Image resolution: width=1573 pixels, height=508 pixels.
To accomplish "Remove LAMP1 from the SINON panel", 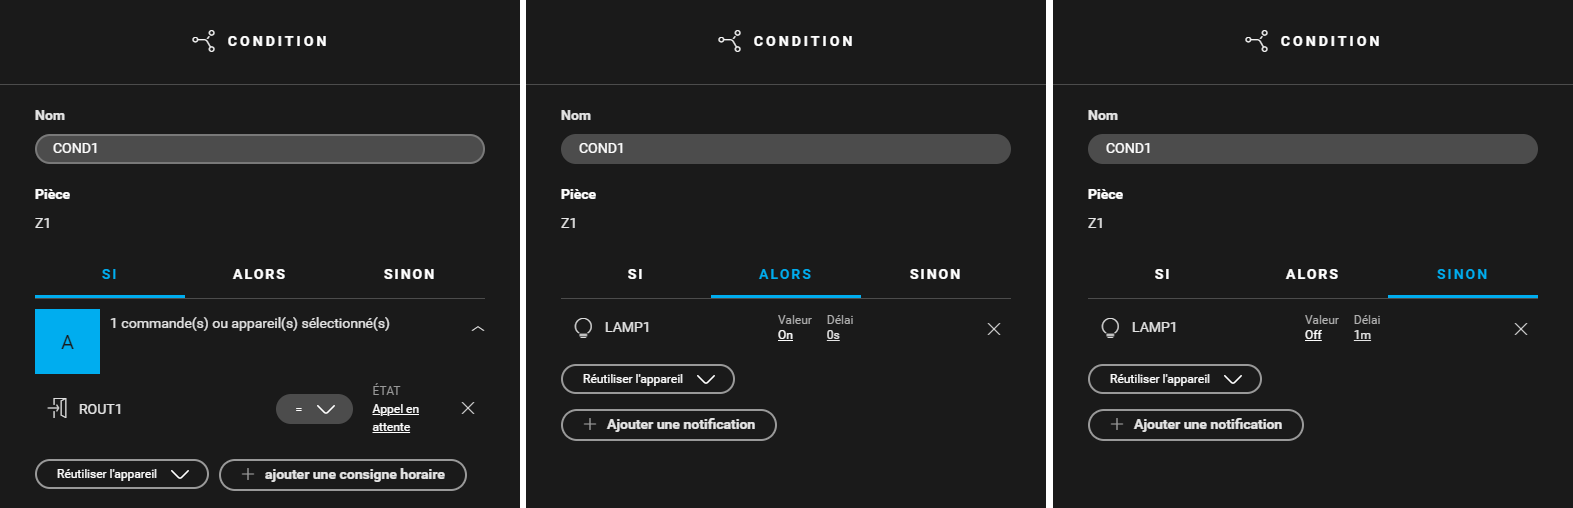I will (1521, 329).
